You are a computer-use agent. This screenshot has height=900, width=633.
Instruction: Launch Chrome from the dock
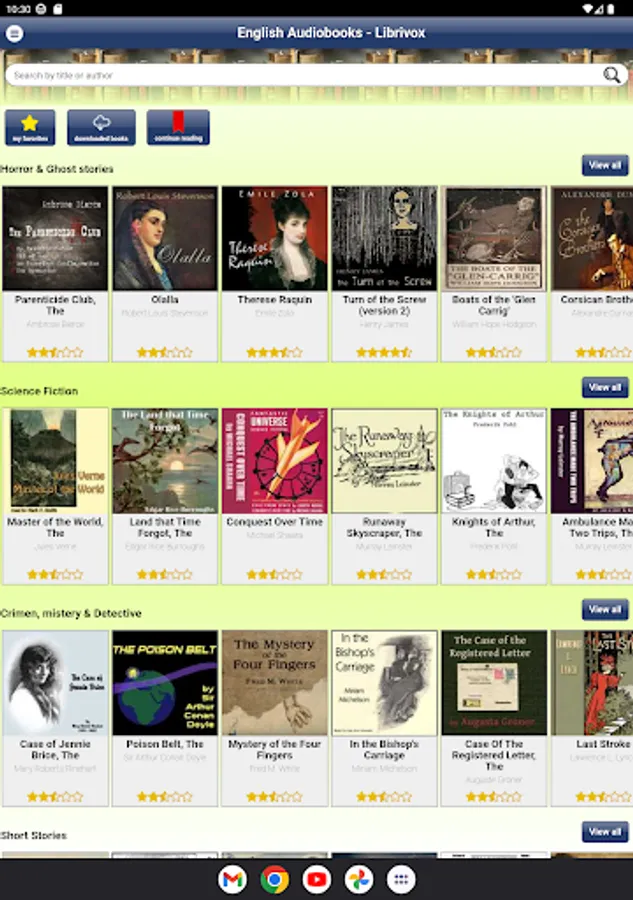coord(274,879)
